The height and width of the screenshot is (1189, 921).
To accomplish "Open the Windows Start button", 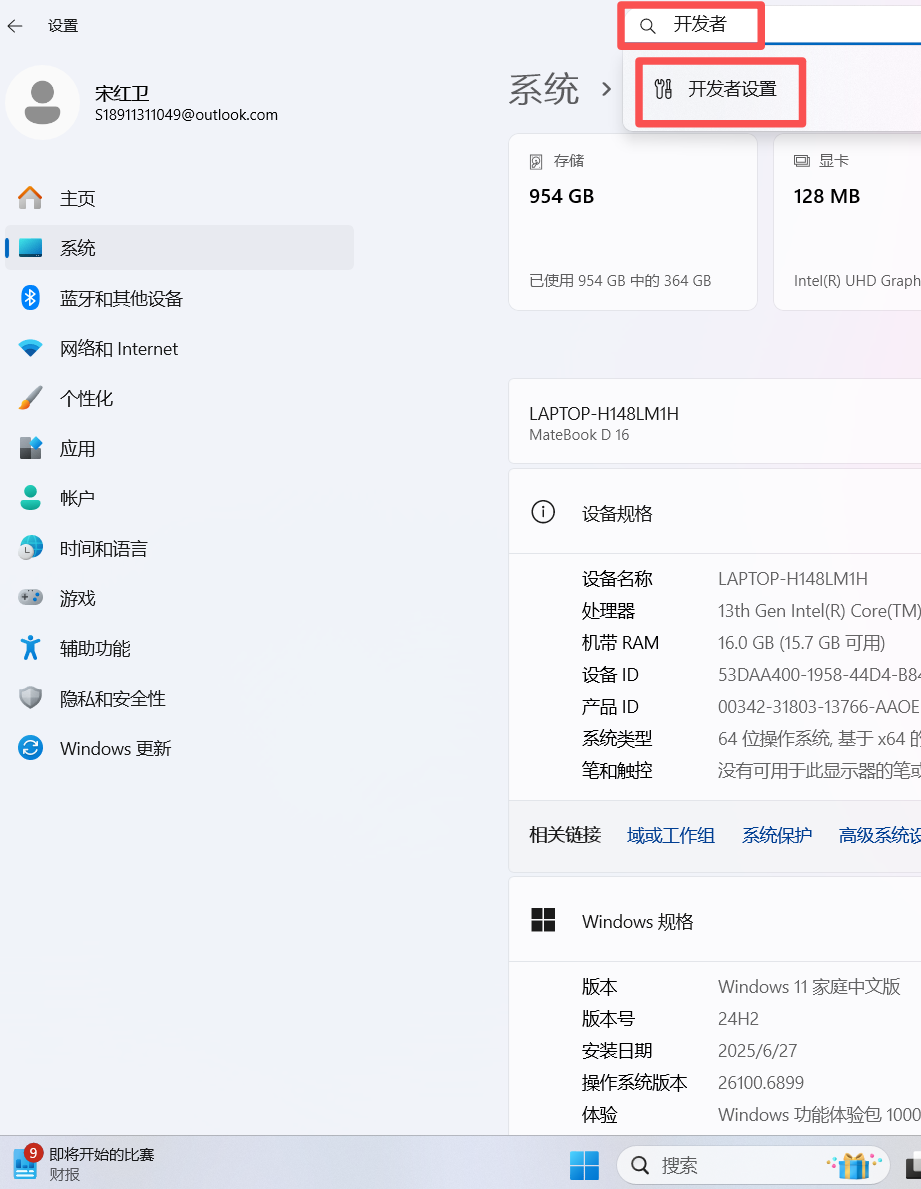I will coord(584,1165).
